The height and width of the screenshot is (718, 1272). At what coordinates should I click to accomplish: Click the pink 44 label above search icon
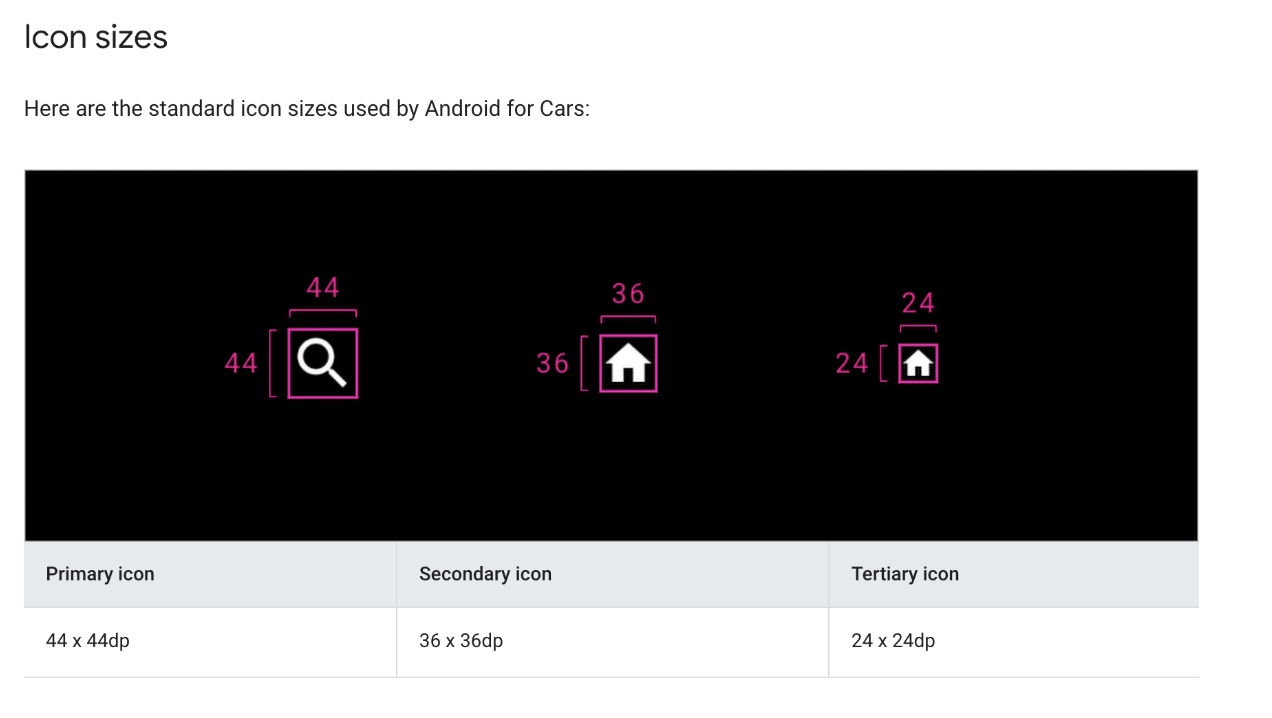pyautogui.click(x=323, y=288)
